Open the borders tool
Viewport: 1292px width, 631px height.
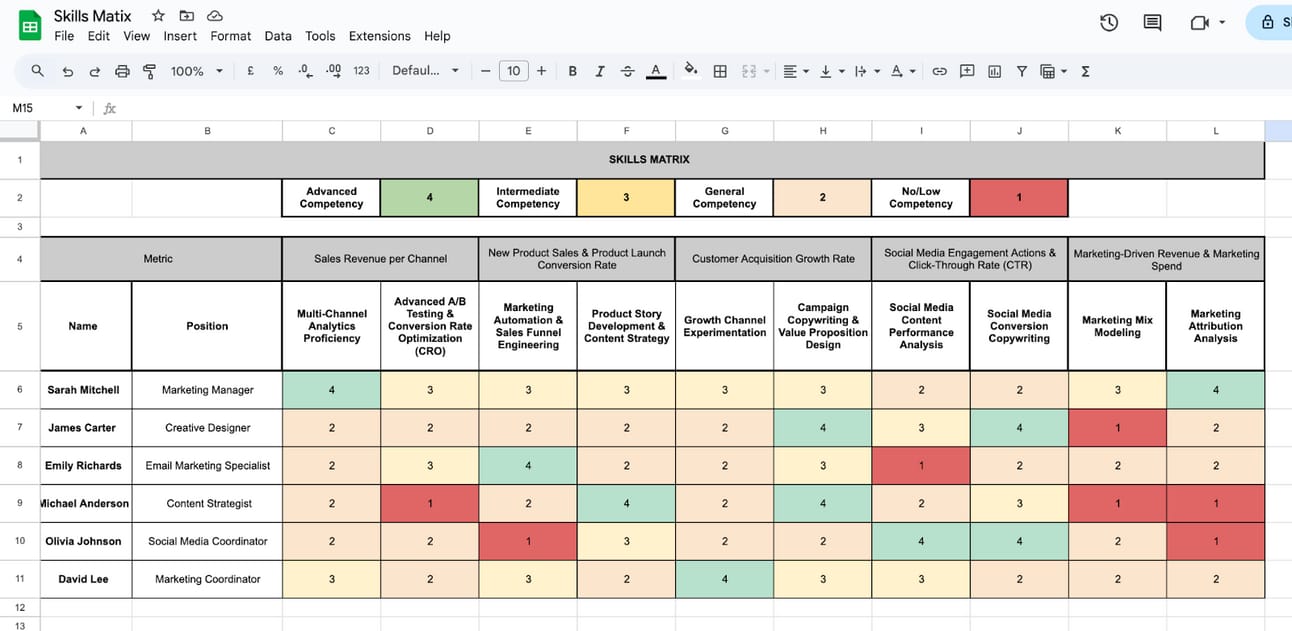(720, 71)
